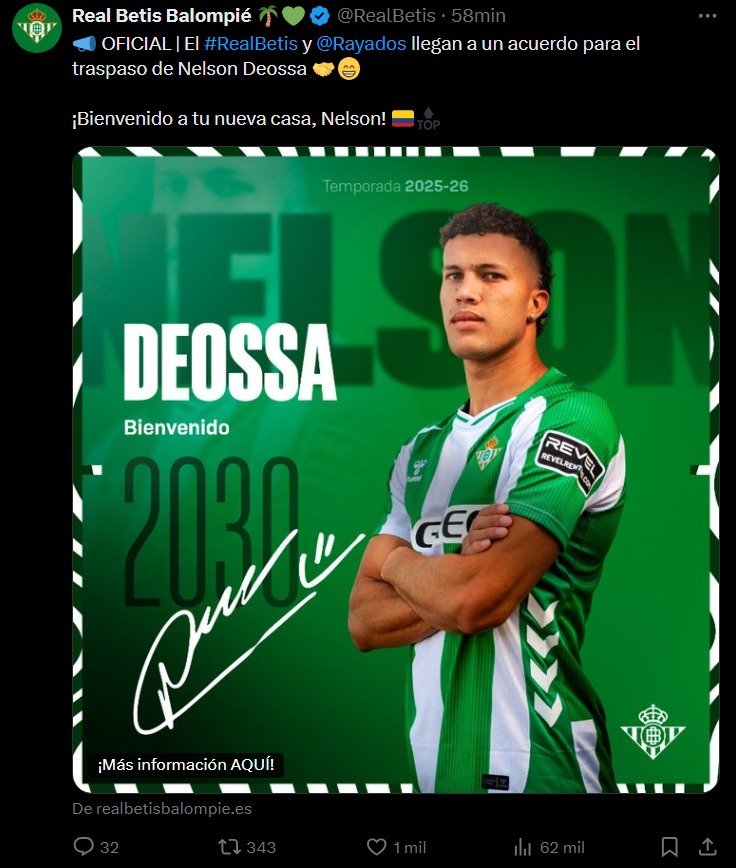Click the 62 mil views count

[562, 847]
